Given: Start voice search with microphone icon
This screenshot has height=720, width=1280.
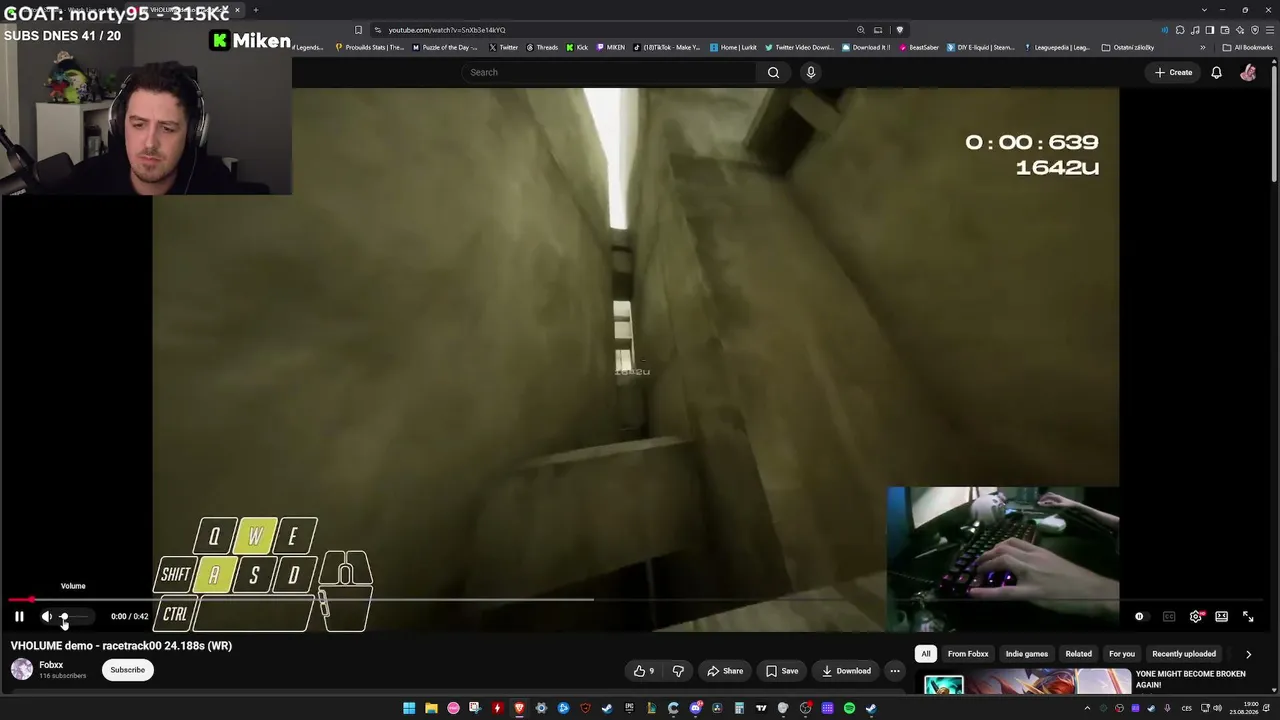Looking at the screenshot, I should click(x=811, y=72).
